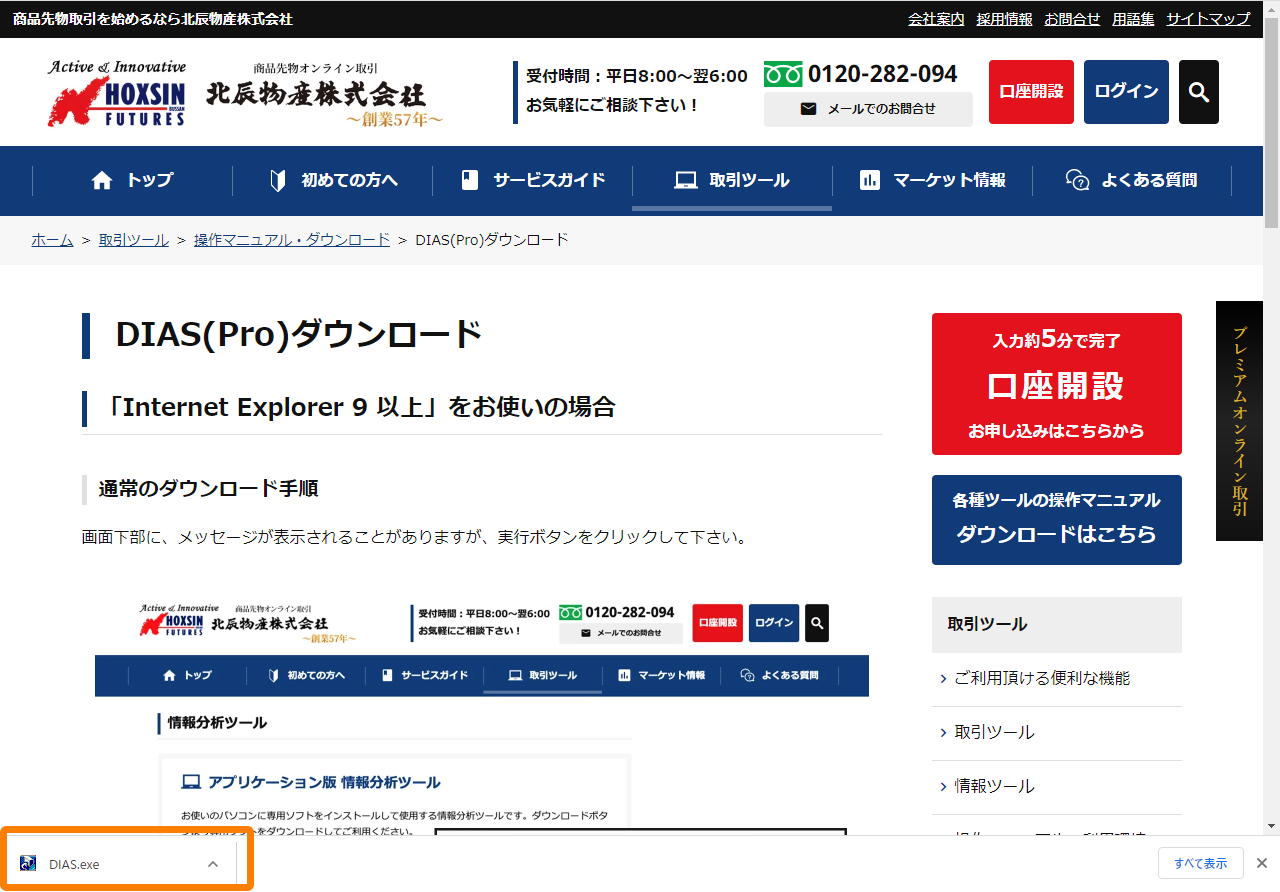Click the プレミアムオンライン取引 vertical side banner
Image resolution: width=1280 pixels, height=892 pixels.
coord(1239,420)
